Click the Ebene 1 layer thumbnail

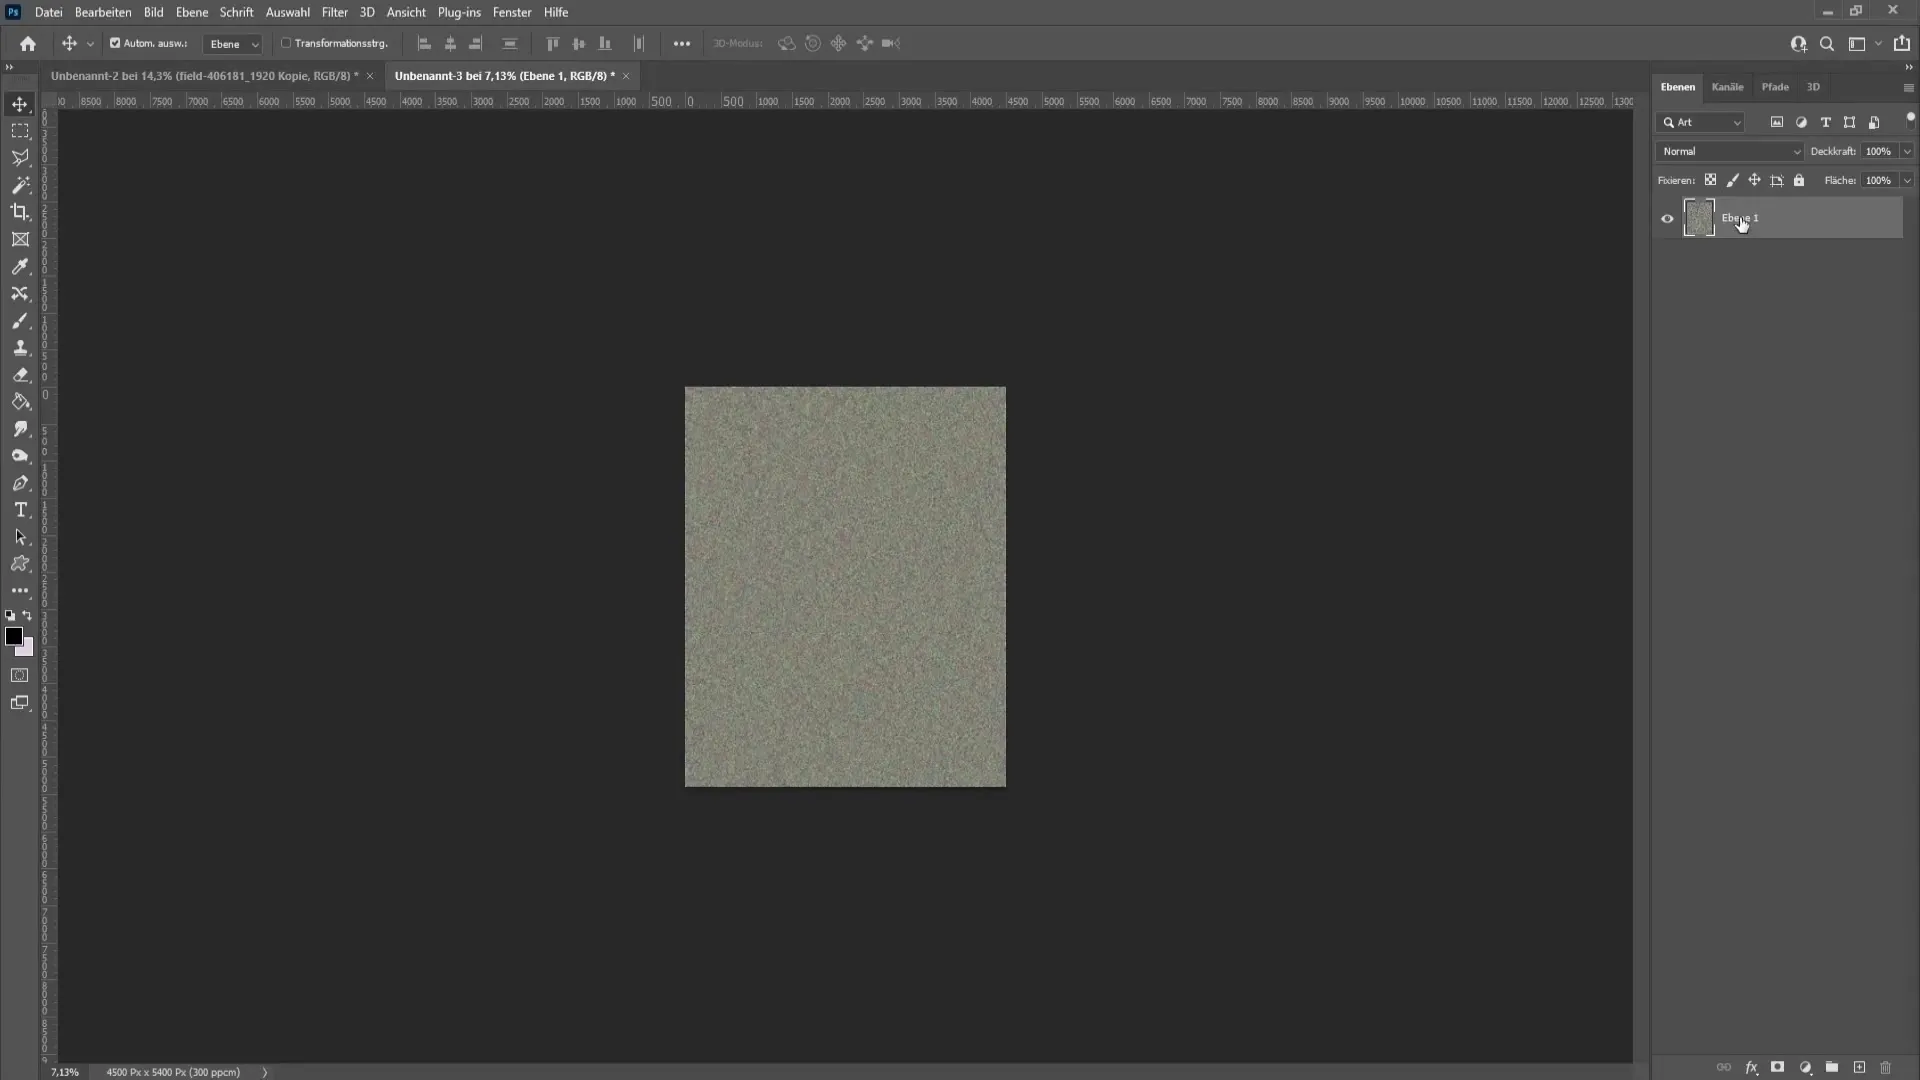pyautogui.click(x=1698, y=218)
